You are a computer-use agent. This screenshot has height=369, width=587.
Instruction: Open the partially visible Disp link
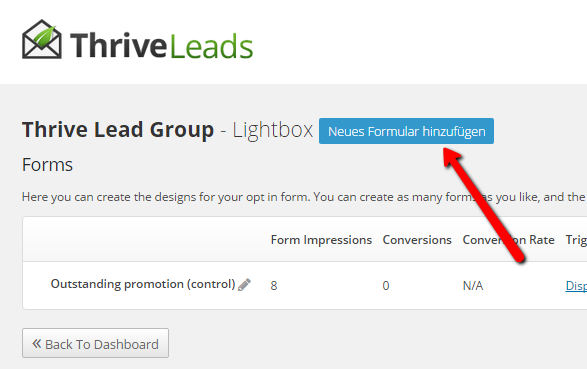(x=576, y=286)
